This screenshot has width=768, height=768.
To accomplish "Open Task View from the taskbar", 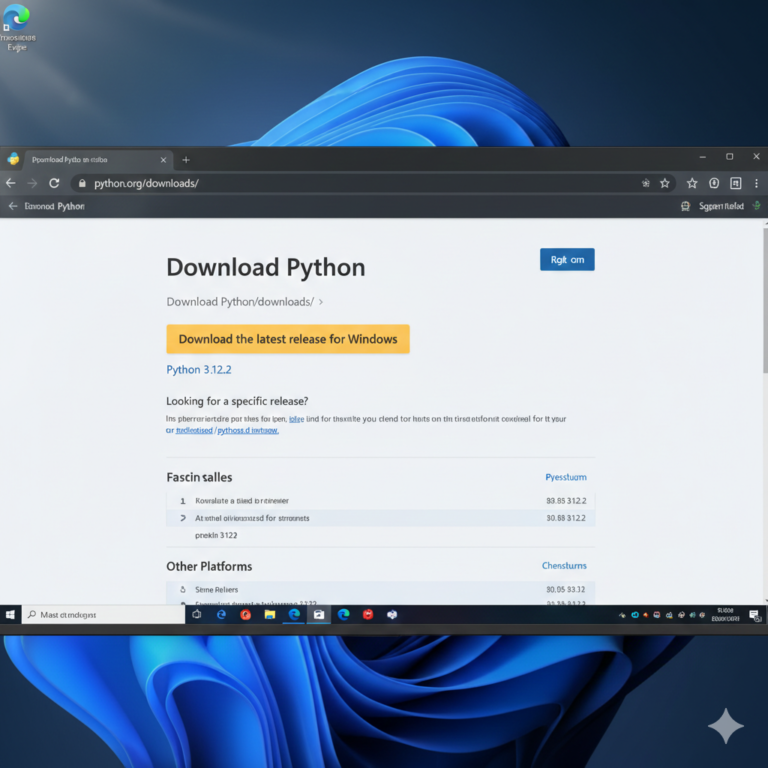I will point(197,614).
